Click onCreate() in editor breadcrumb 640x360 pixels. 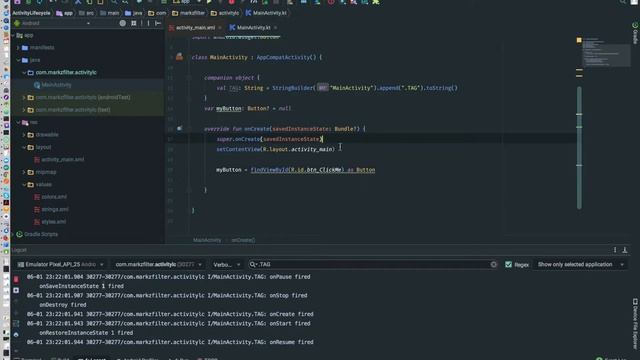pyautogui.click(x=243, y=240)
